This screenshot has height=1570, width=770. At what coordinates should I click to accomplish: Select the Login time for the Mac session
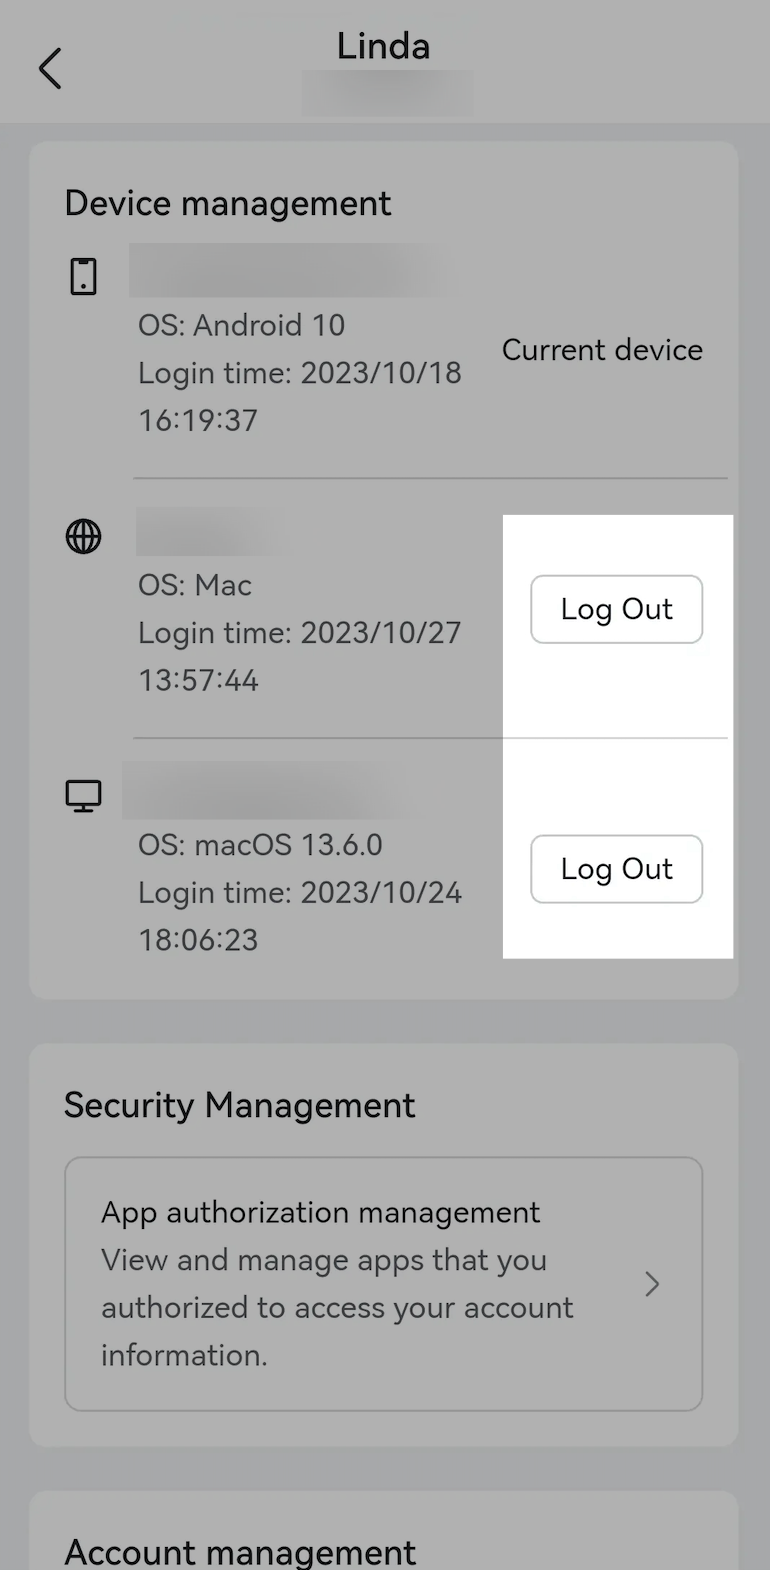click(x=300, y=632)
